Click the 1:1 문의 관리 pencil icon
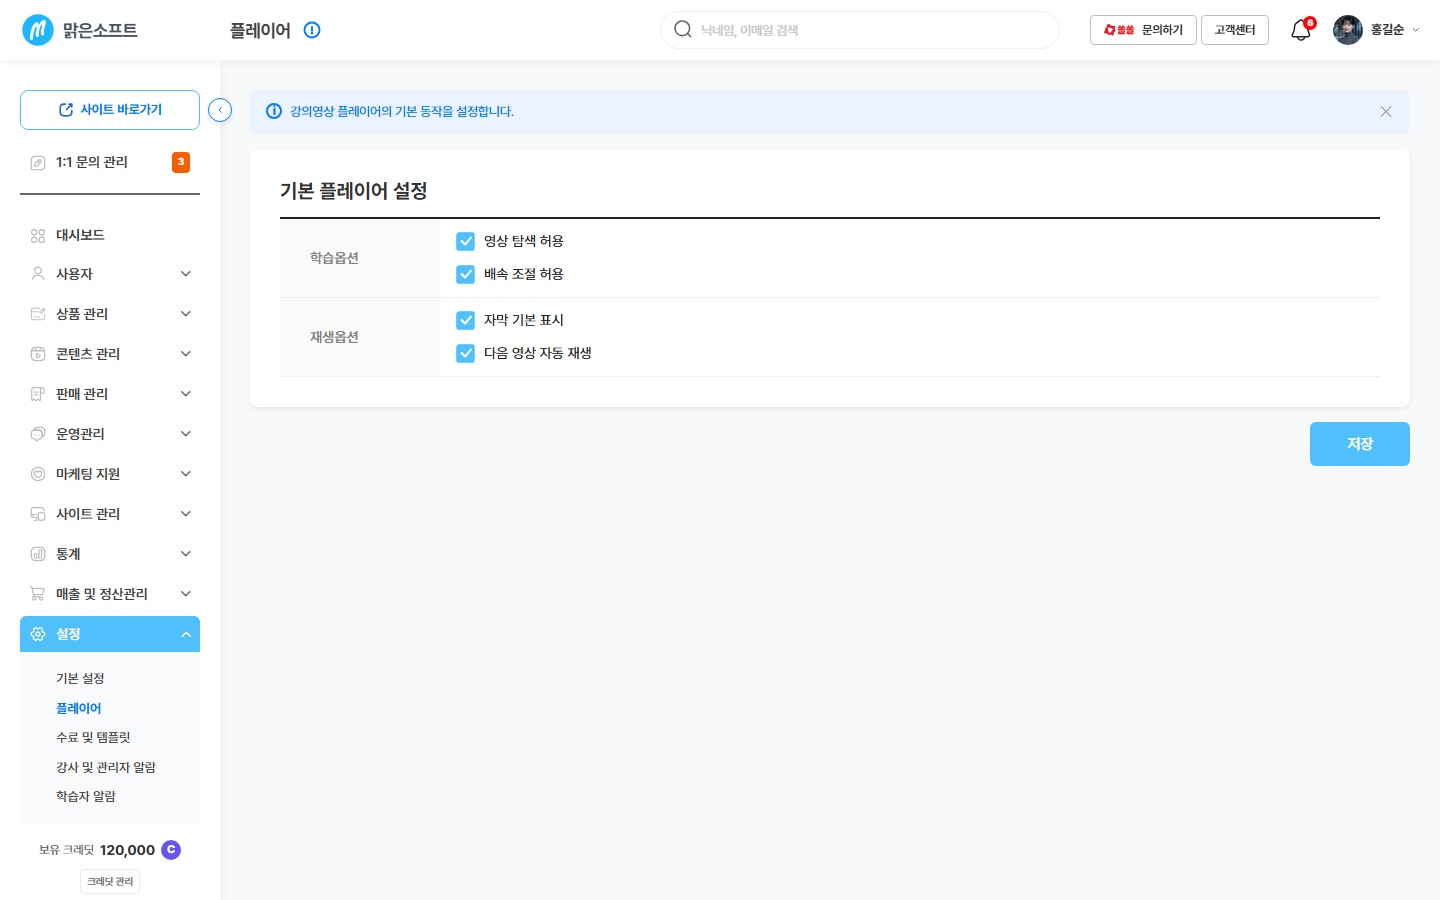This screenshot has height=900, width=1440. (x=38, y=163)
